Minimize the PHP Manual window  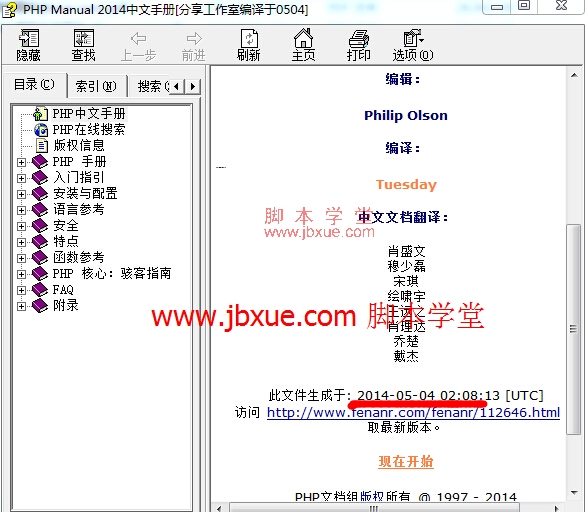pos(497,7)
